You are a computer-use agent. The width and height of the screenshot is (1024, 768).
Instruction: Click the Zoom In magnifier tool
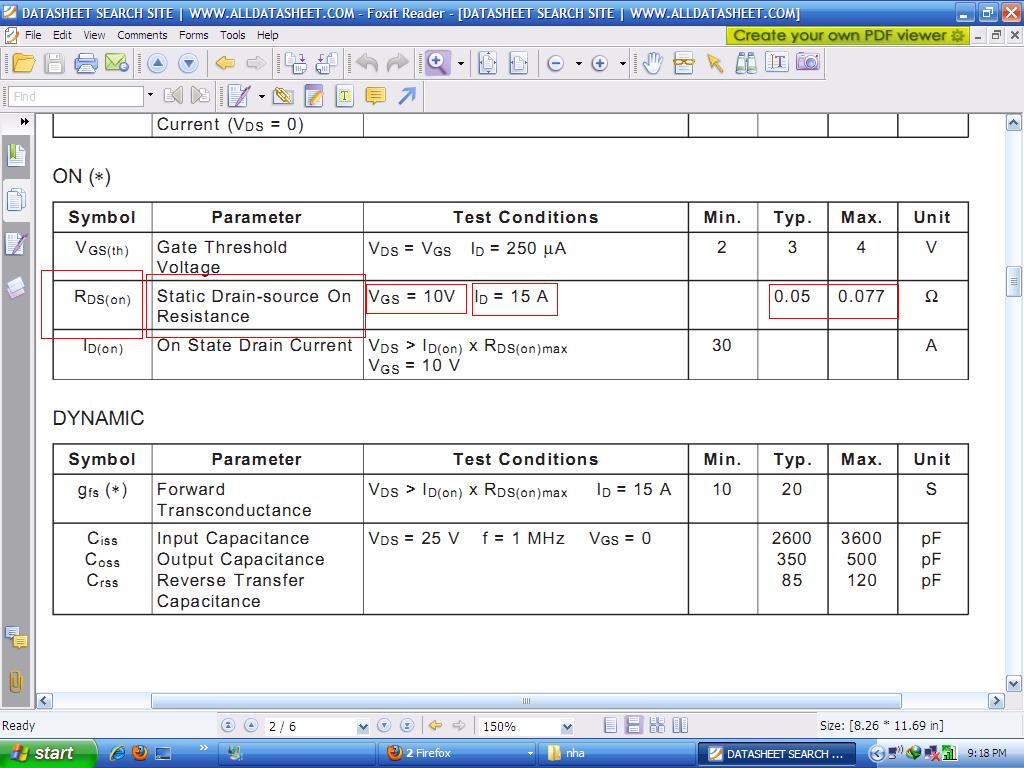437,63
